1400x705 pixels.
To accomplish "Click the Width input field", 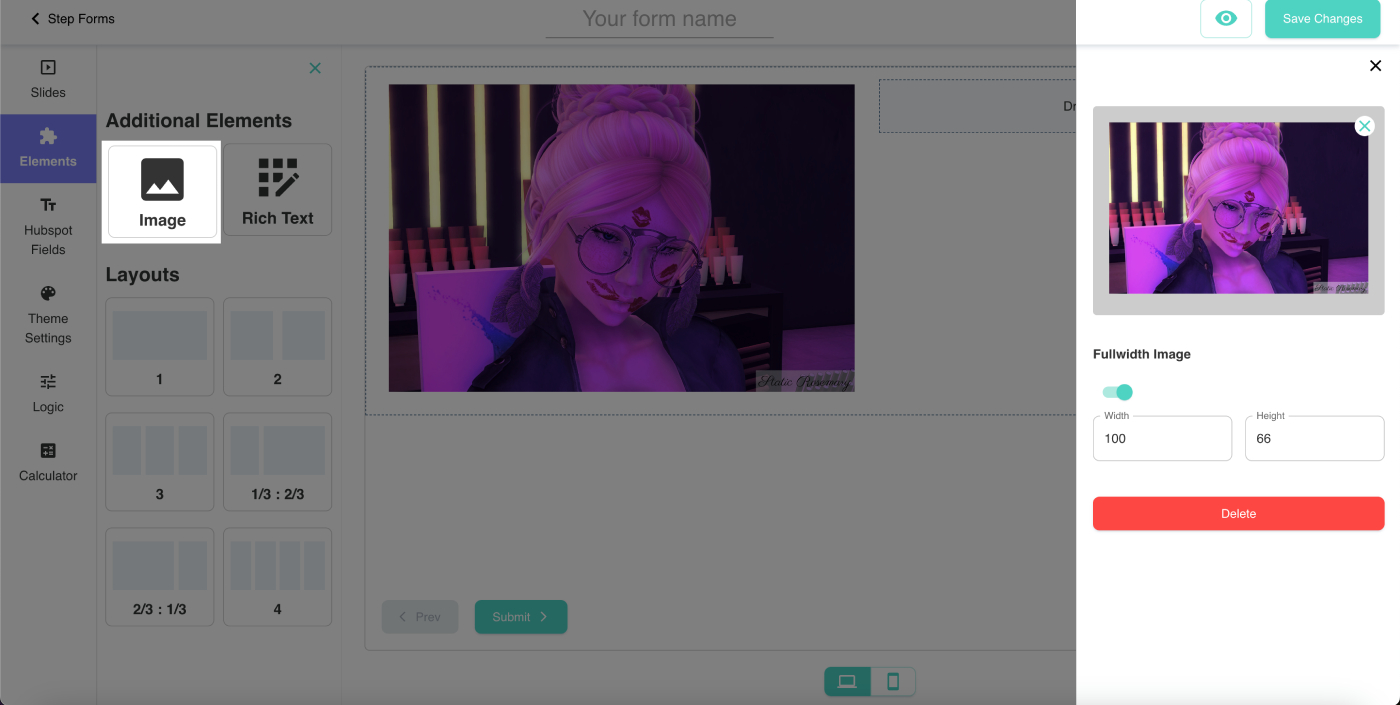I will pyautogui.click(x=1162, y=438).
